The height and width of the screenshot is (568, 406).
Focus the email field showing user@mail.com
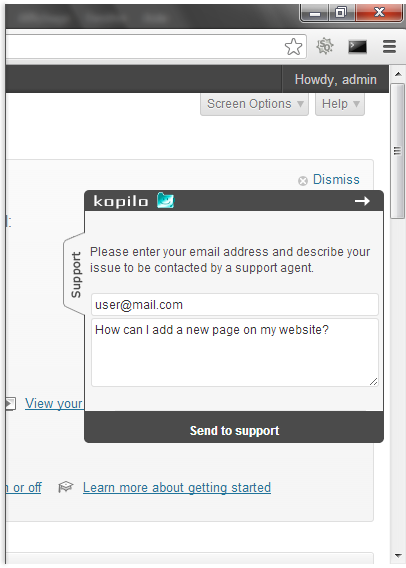[x=235, y=305]
